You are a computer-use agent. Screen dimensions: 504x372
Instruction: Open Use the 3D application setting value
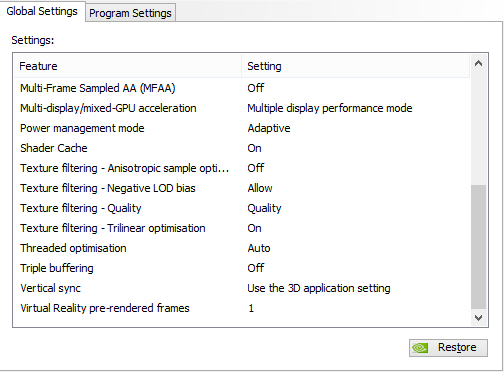(x=319, y=288)
